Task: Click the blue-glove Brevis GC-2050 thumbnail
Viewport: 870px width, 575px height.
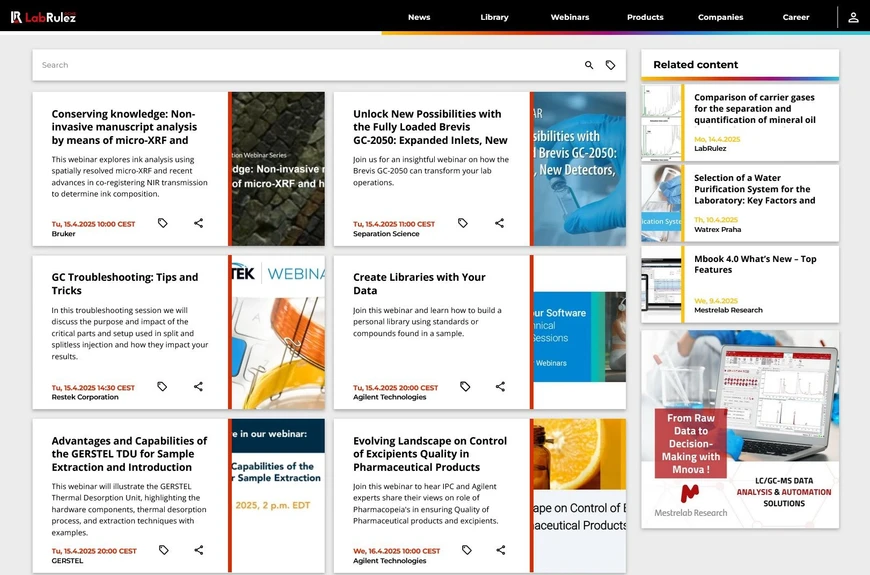Action: coord(580,169)
